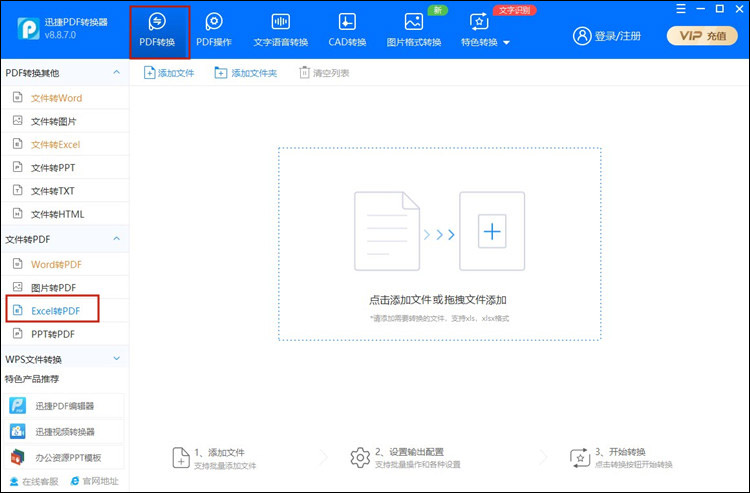Open the PDF转换 tab

pos(159,32)
